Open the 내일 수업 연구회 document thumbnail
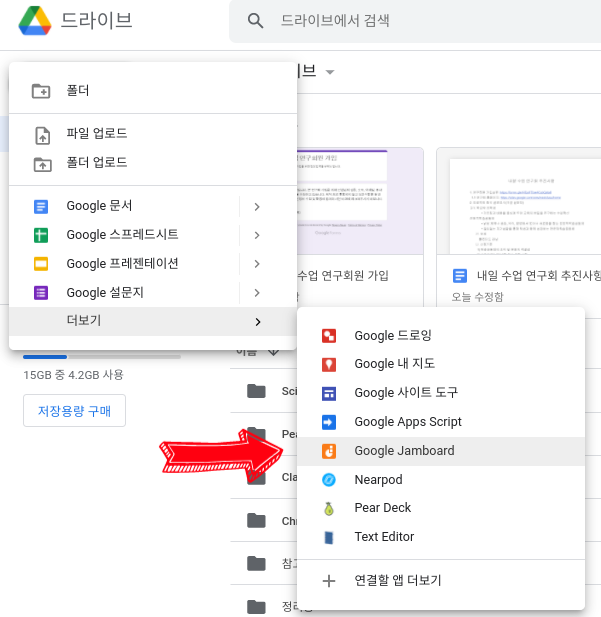The height and width of the screenshot is (617, 601). (519, 201)
